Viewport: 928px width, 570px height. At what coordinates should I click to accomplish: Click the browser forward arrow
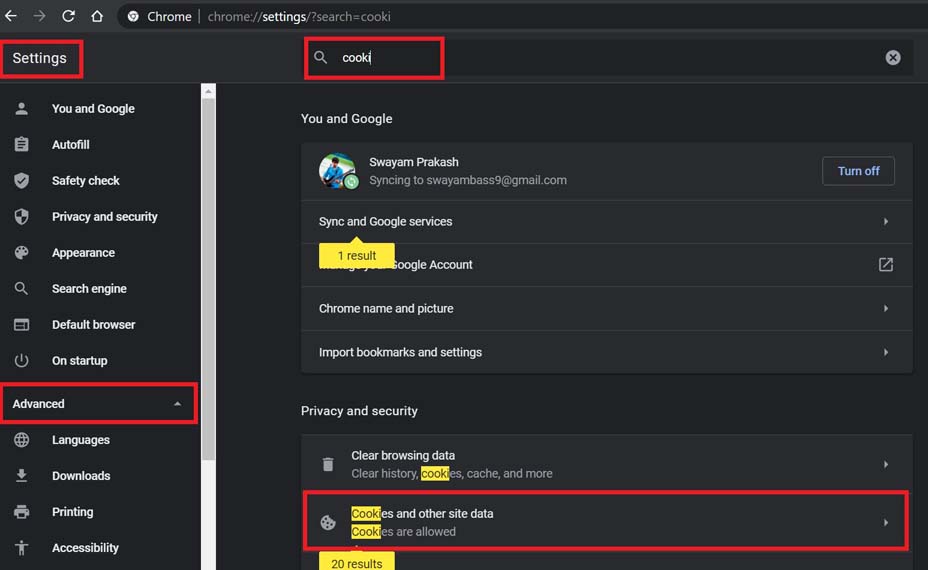40,16
